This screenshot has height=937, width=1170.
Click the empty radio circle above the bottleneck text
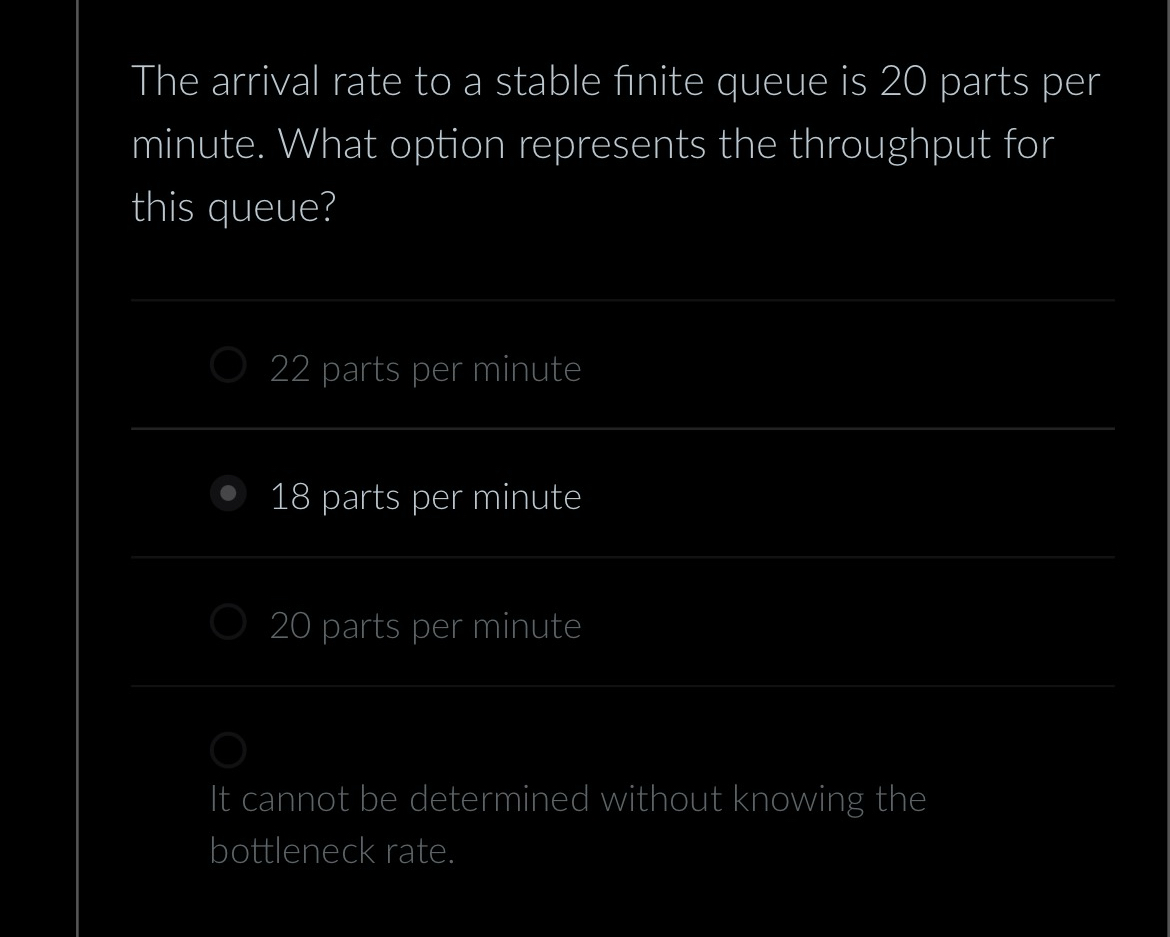click(228, 748)
